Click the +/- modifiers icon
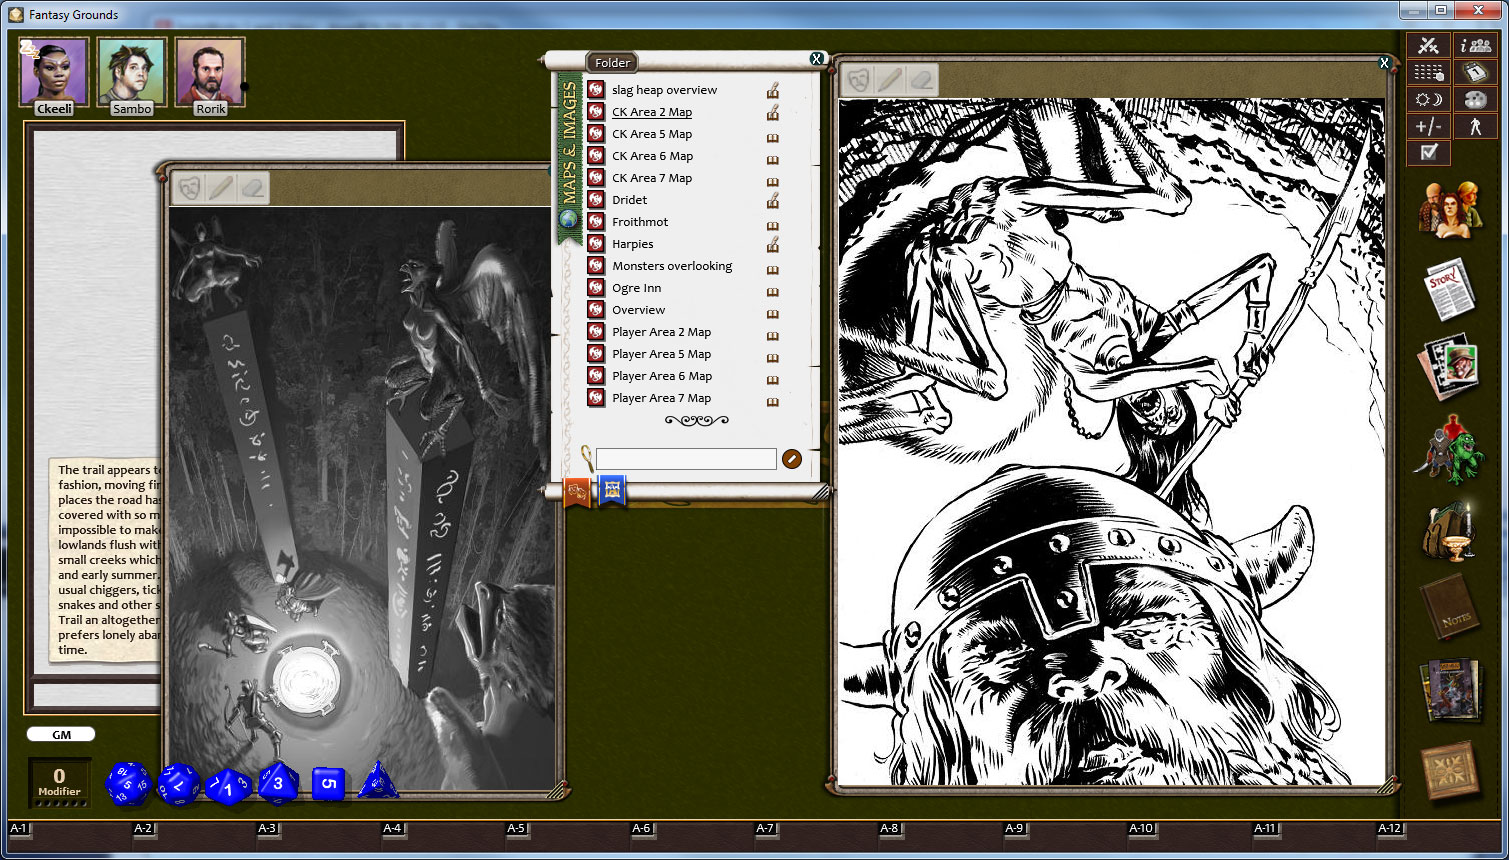This screenshot has height=860, width=1509. [1429, 126]
